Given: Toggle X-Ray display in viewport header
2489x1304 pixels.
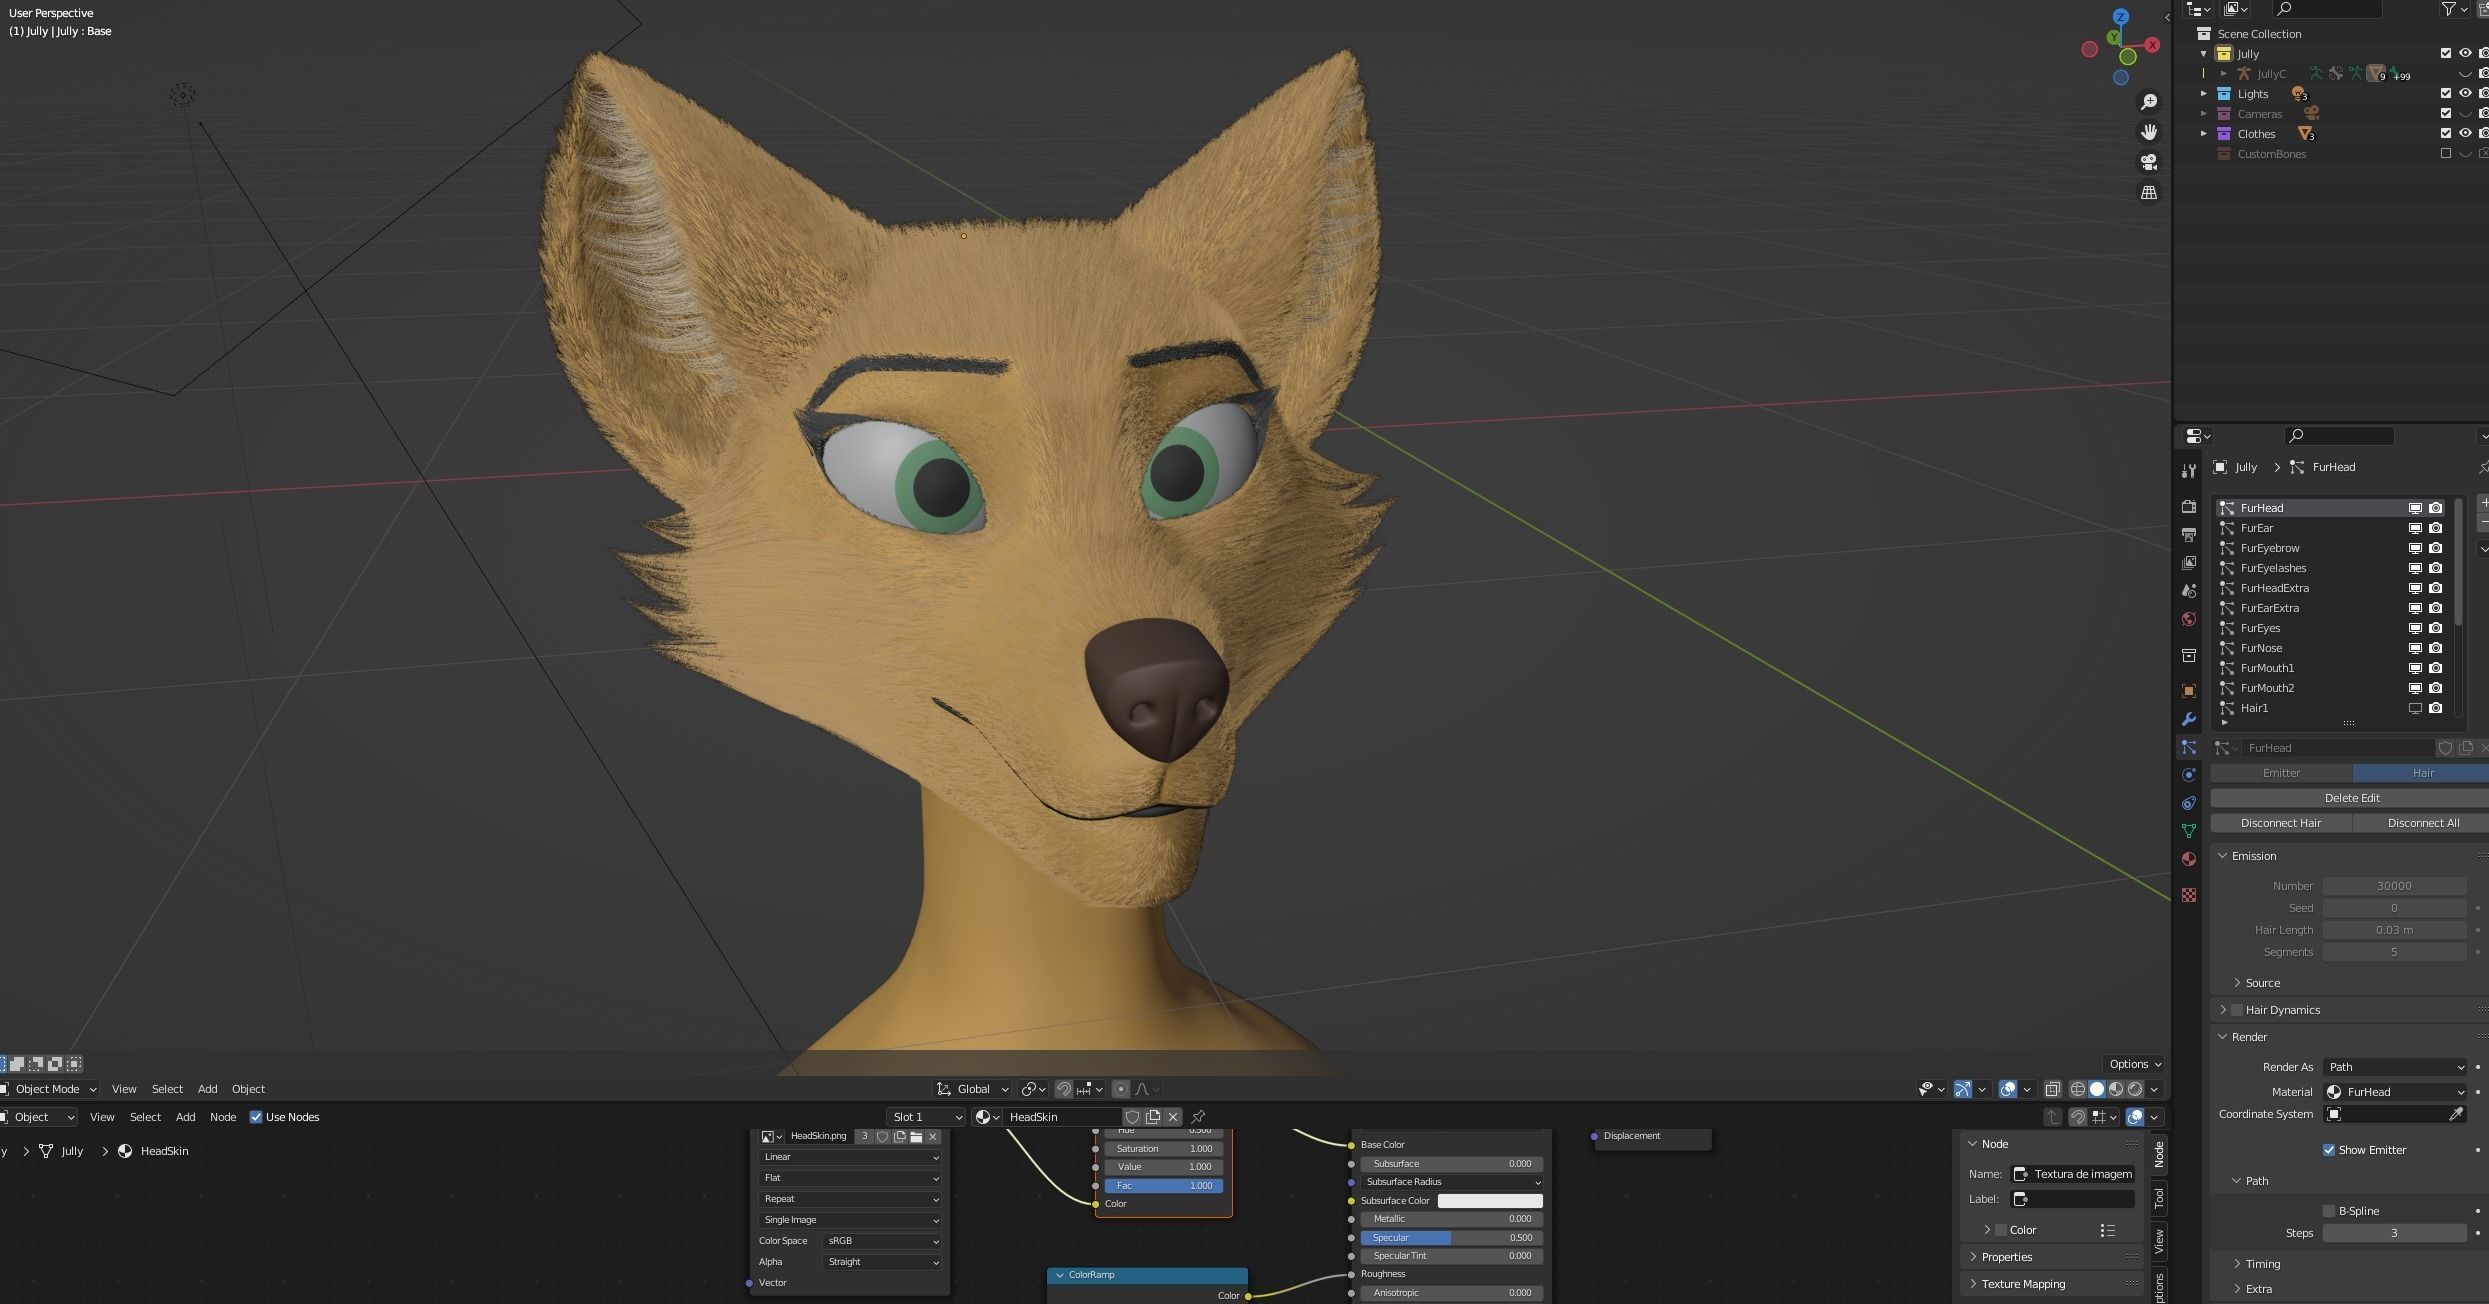Looking at the screenshot, I should pyautogui.click(x=2052, y=1089).
